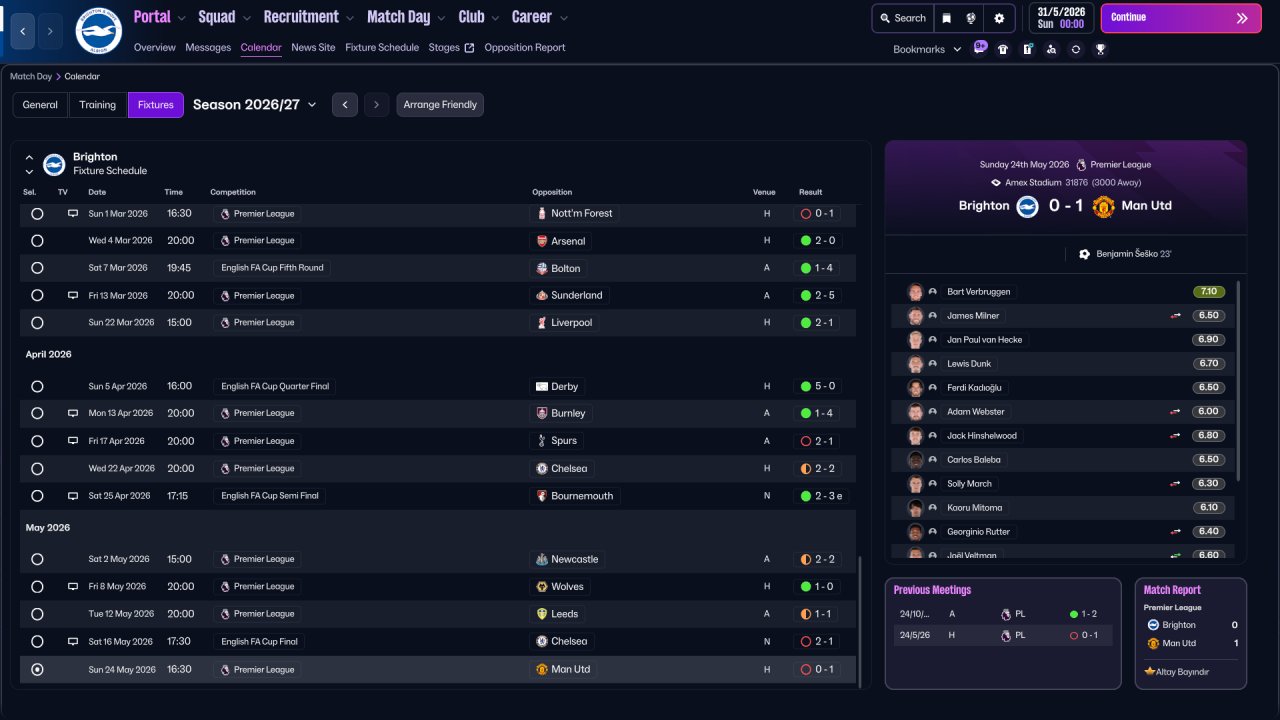Select the Leeds fixture radio button
The image size is (1280, 720).
click(37, 614)
